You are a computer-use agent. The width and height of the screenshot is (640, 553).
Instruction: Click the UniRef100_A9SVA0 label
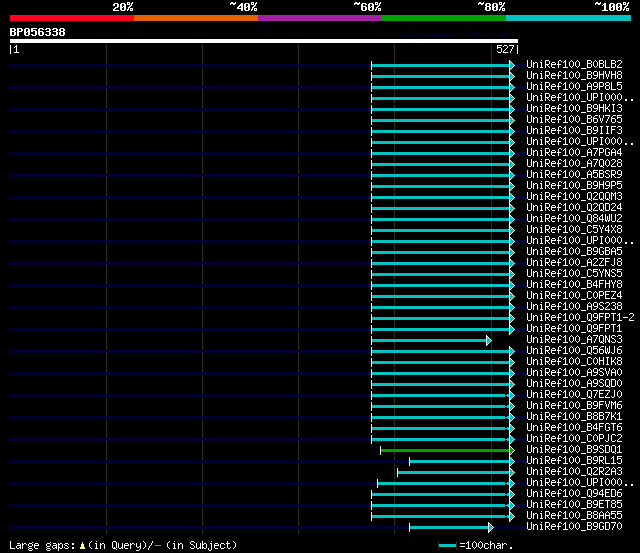tap(574, 373)
